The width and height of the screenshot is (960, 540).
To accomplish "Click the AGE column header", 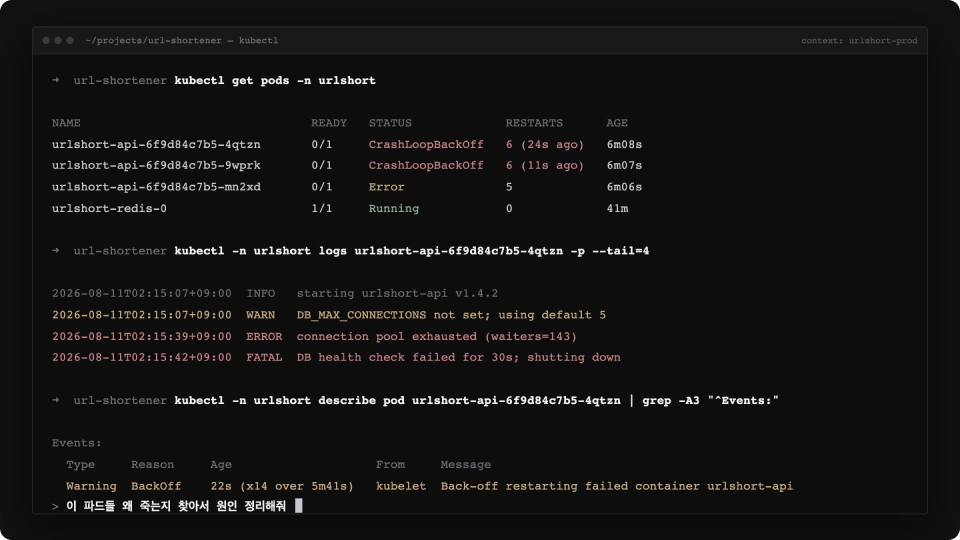I will [617, 123].
